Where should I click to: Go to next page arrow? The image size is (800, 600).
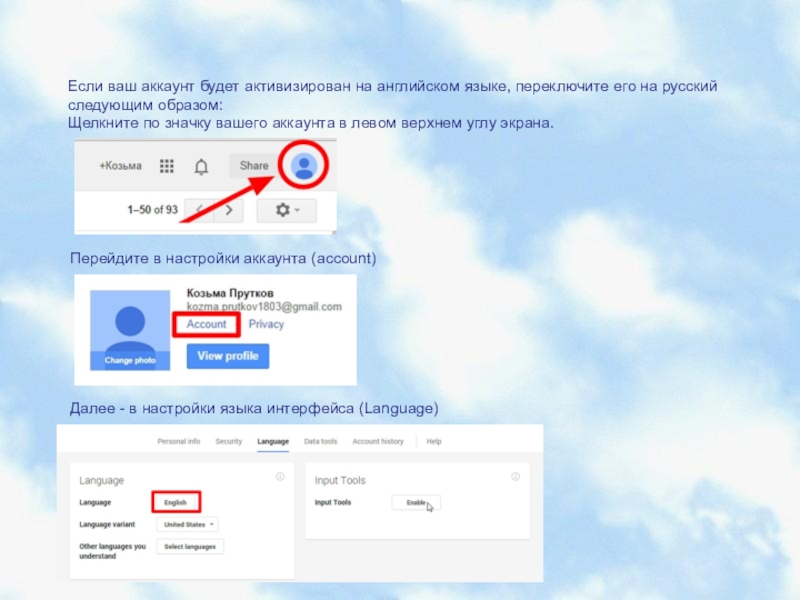point(229,210)
